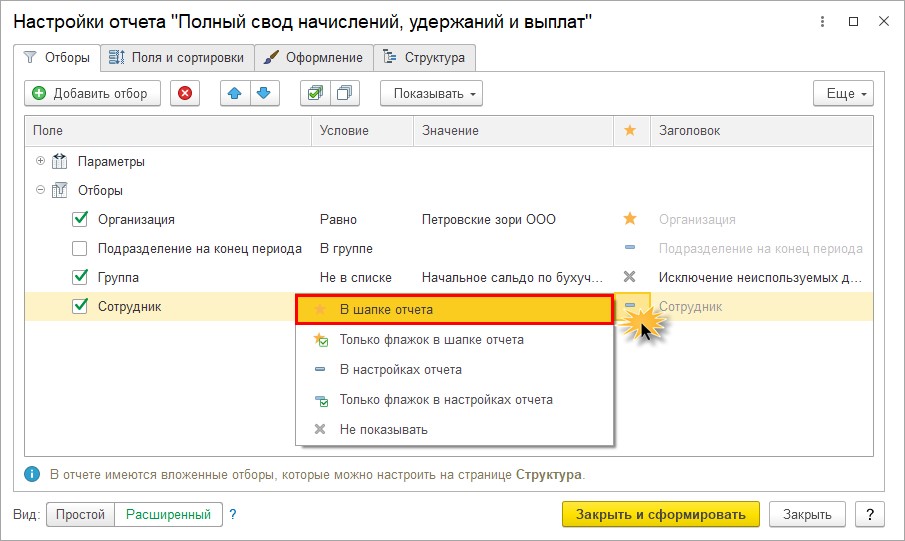Open the Еще dropdown menu

[x=843, y=93]
